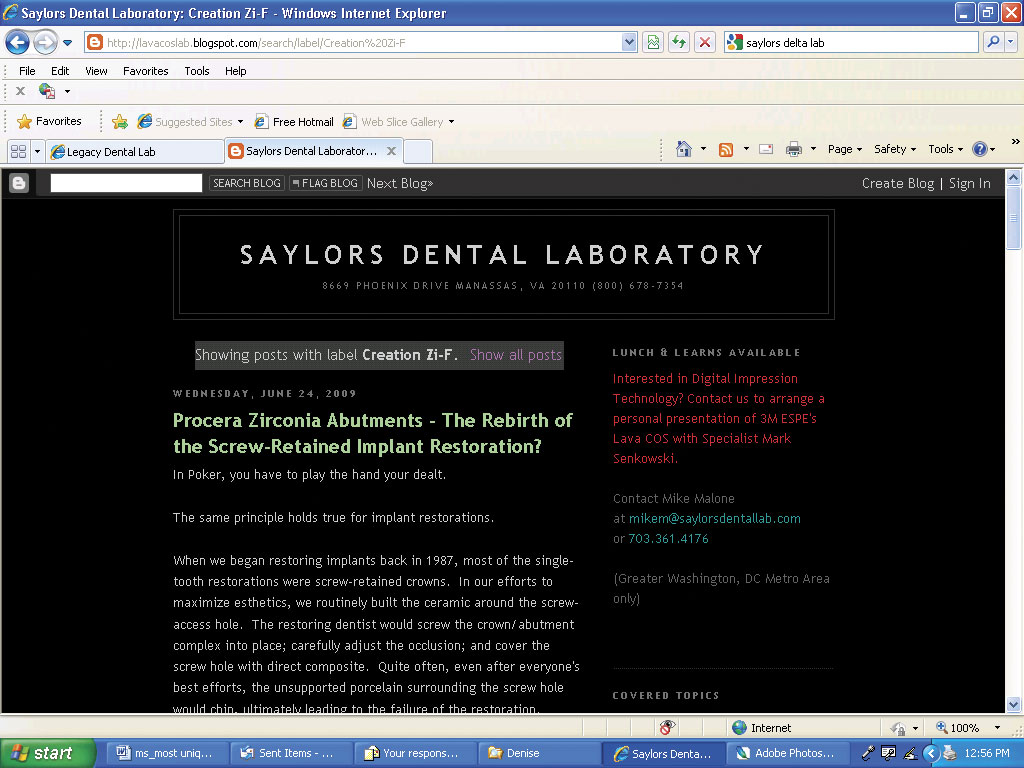Viewport: 1024px width, 768px height.
Task: Click the Blogger favicon in address bar
Action: click(x=95, y=42)
